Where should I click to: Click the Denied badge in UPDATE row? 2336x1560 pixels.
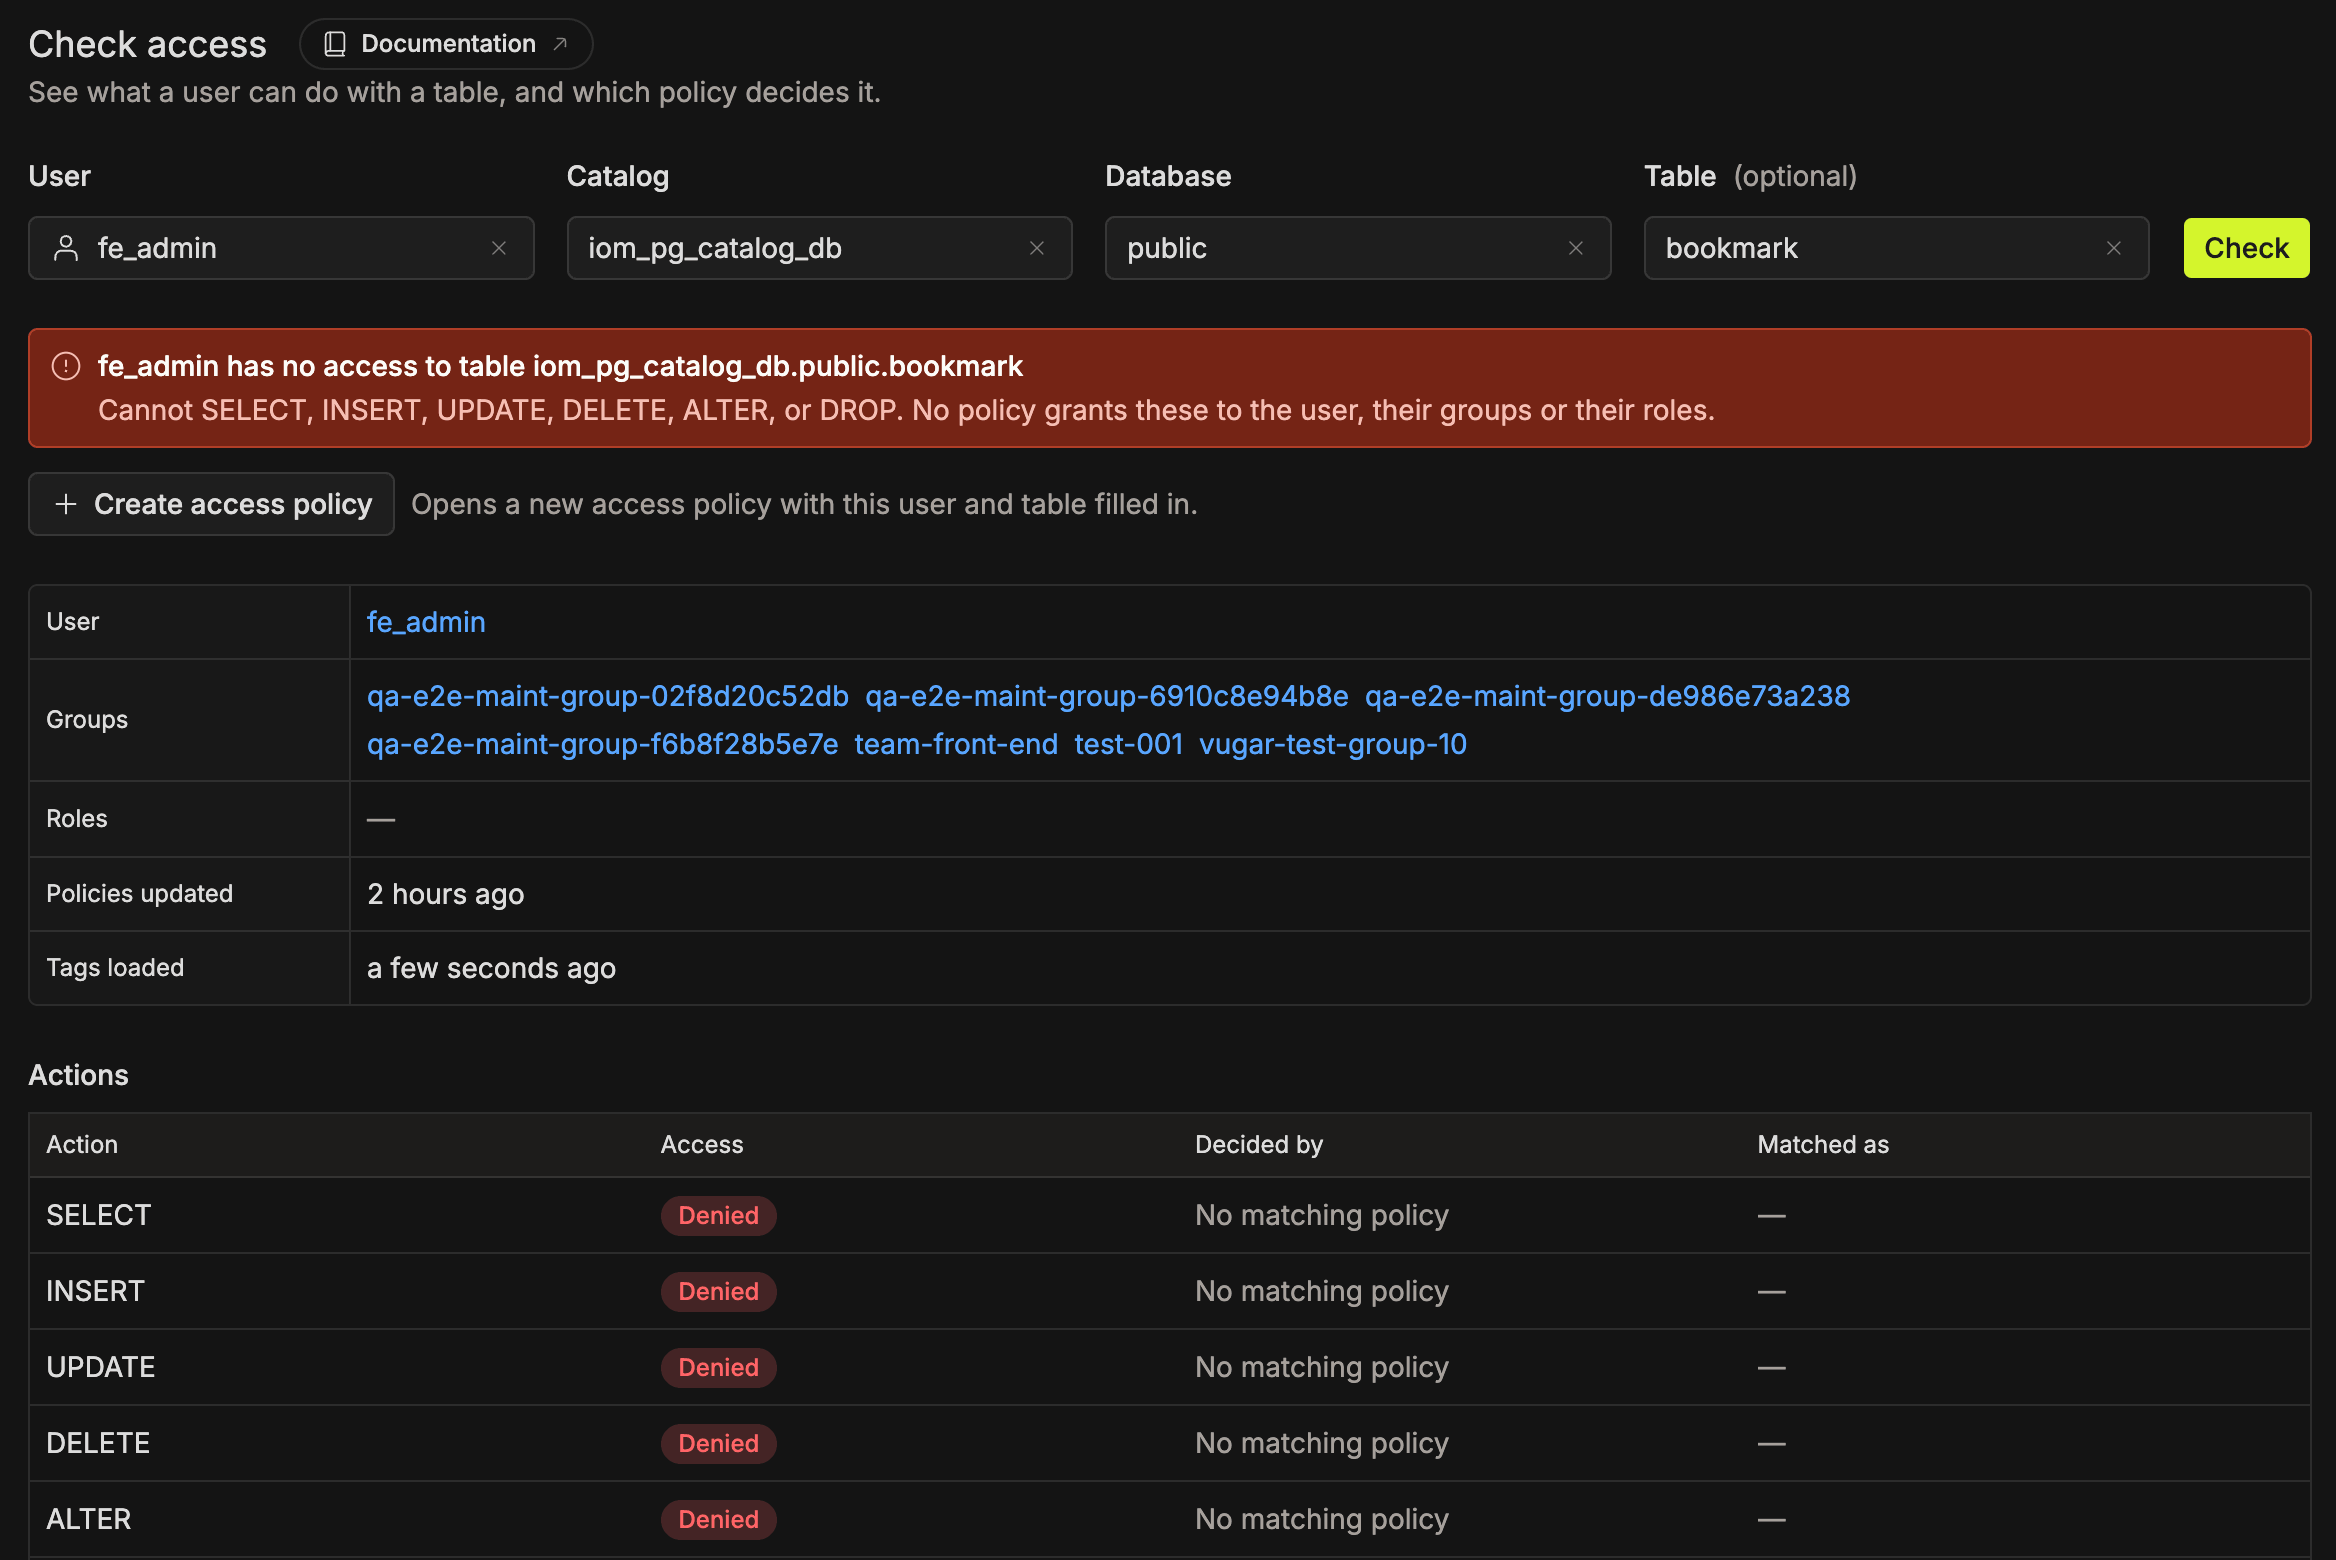(x=719, y=1368)
